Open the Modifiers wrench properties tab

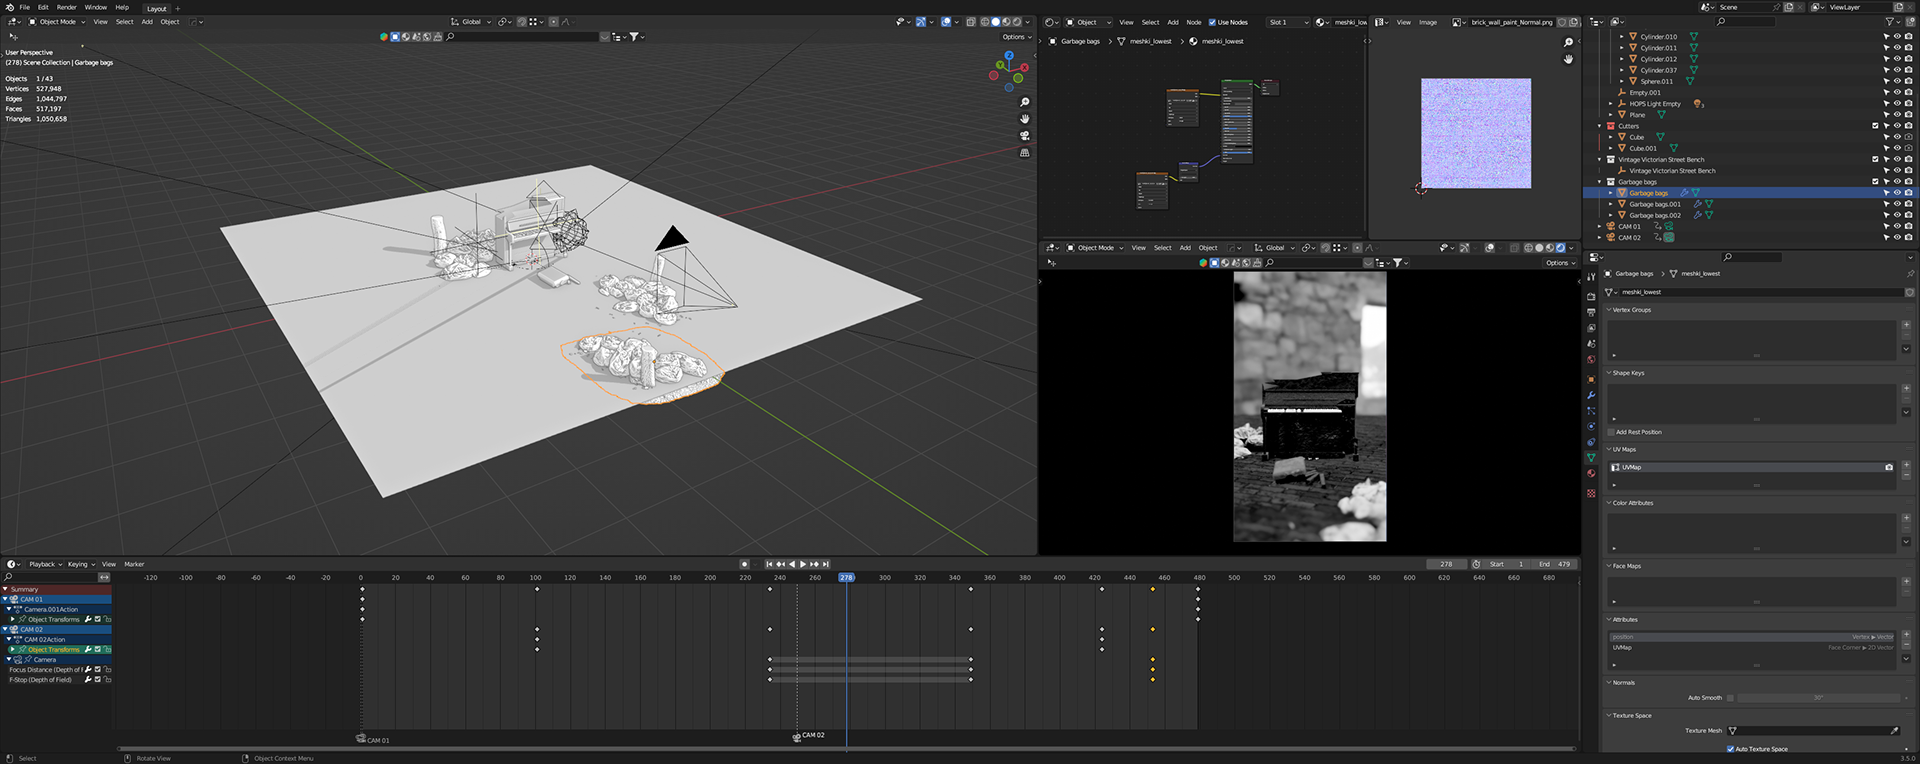(1591, 395)
